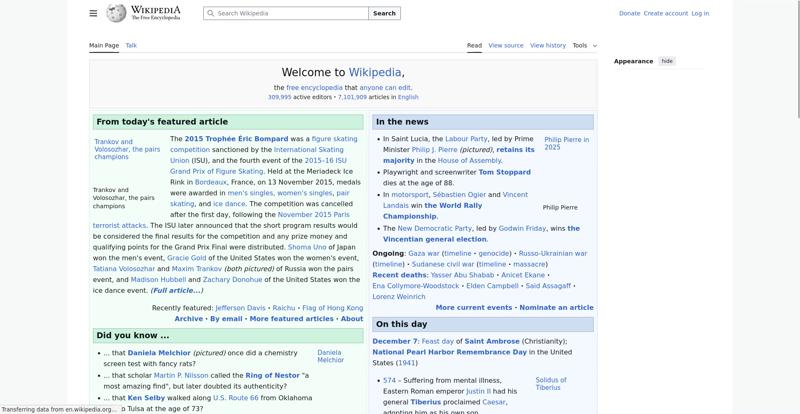Expand the Tools dropdown menu
The image size is (800, 414).
click(x=584, y=45)
